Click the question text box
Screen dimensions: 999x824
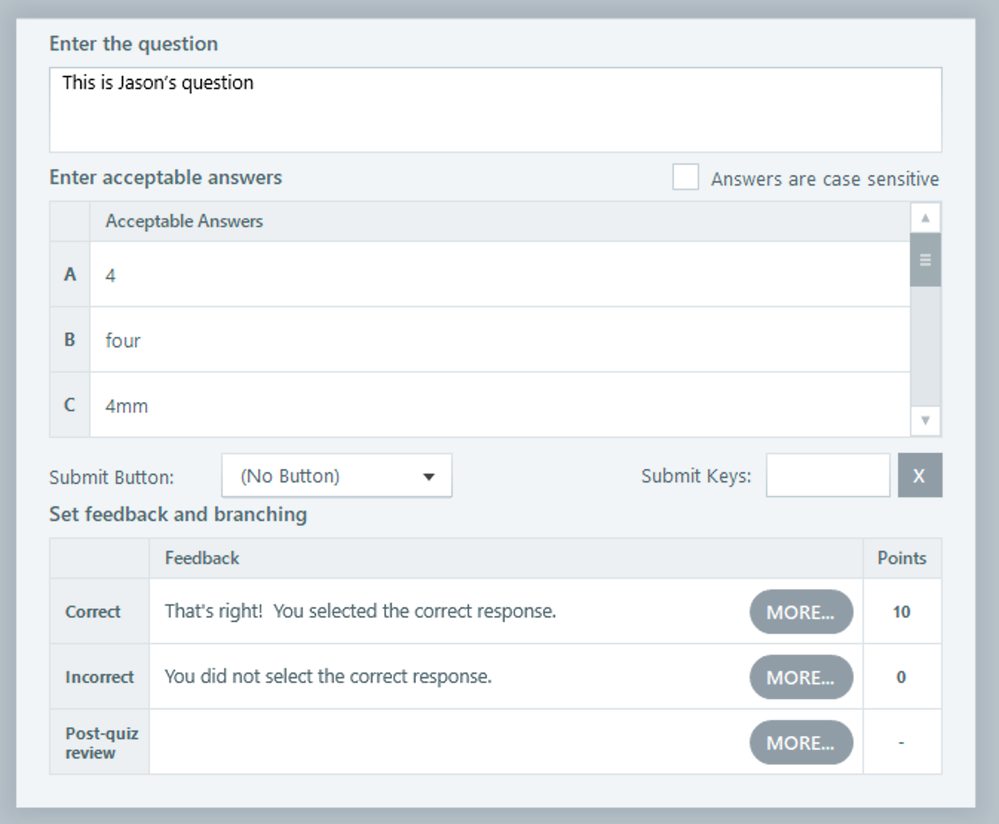tap(495, 110)
